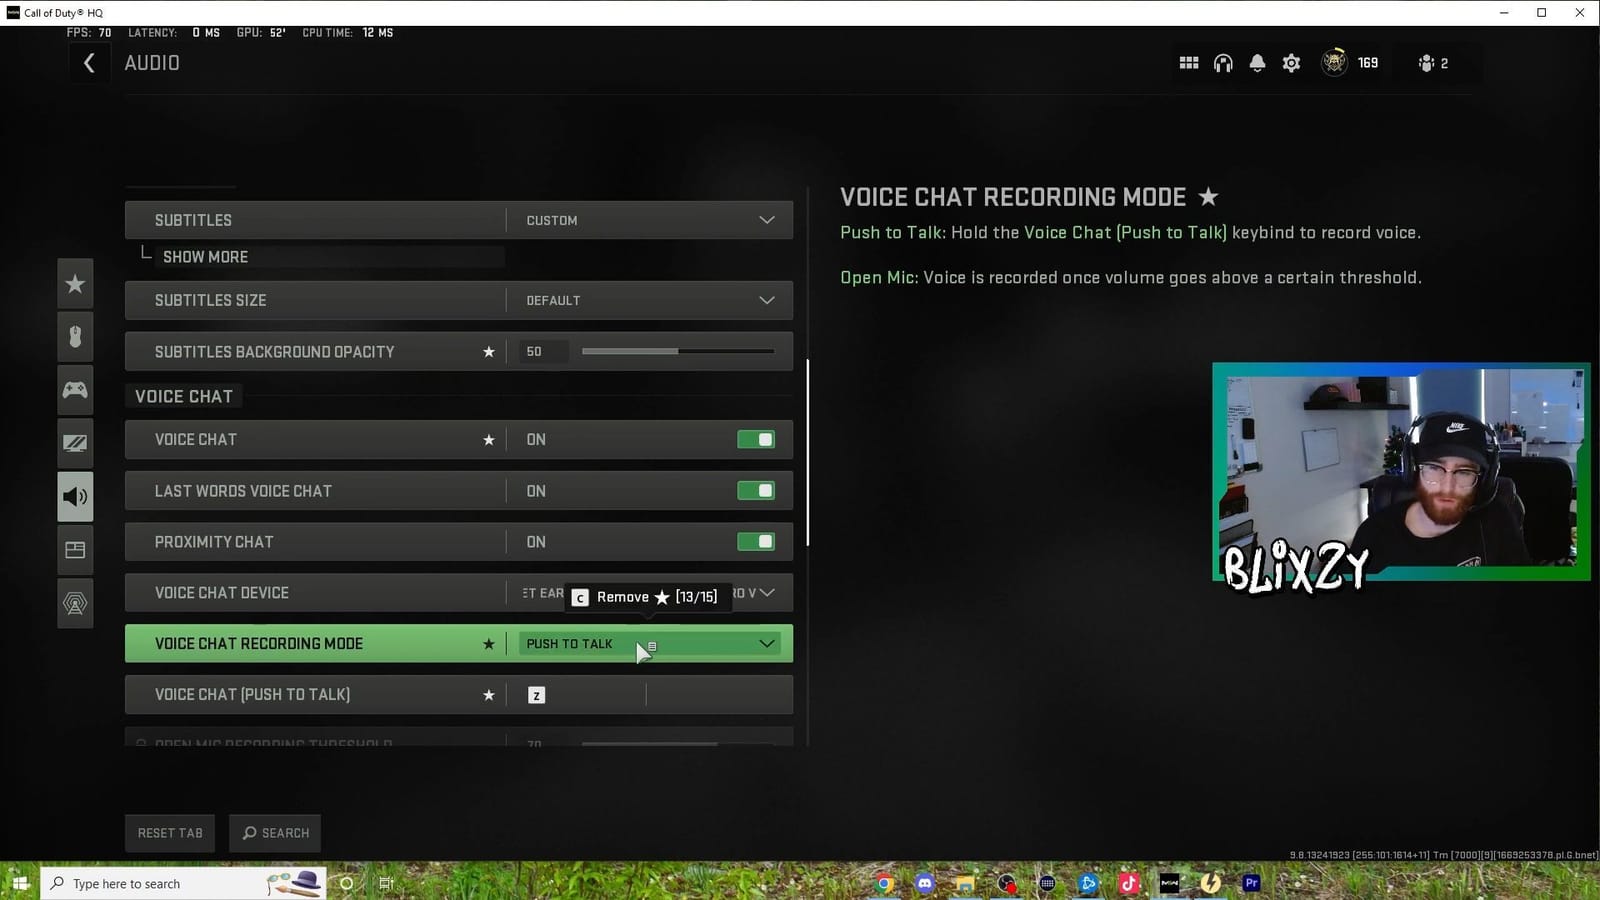Viewport: 1600px width, 900px height.
Task: Click the highlighted Audio speaker sidebar icon
Action: [x=75, y=496]
